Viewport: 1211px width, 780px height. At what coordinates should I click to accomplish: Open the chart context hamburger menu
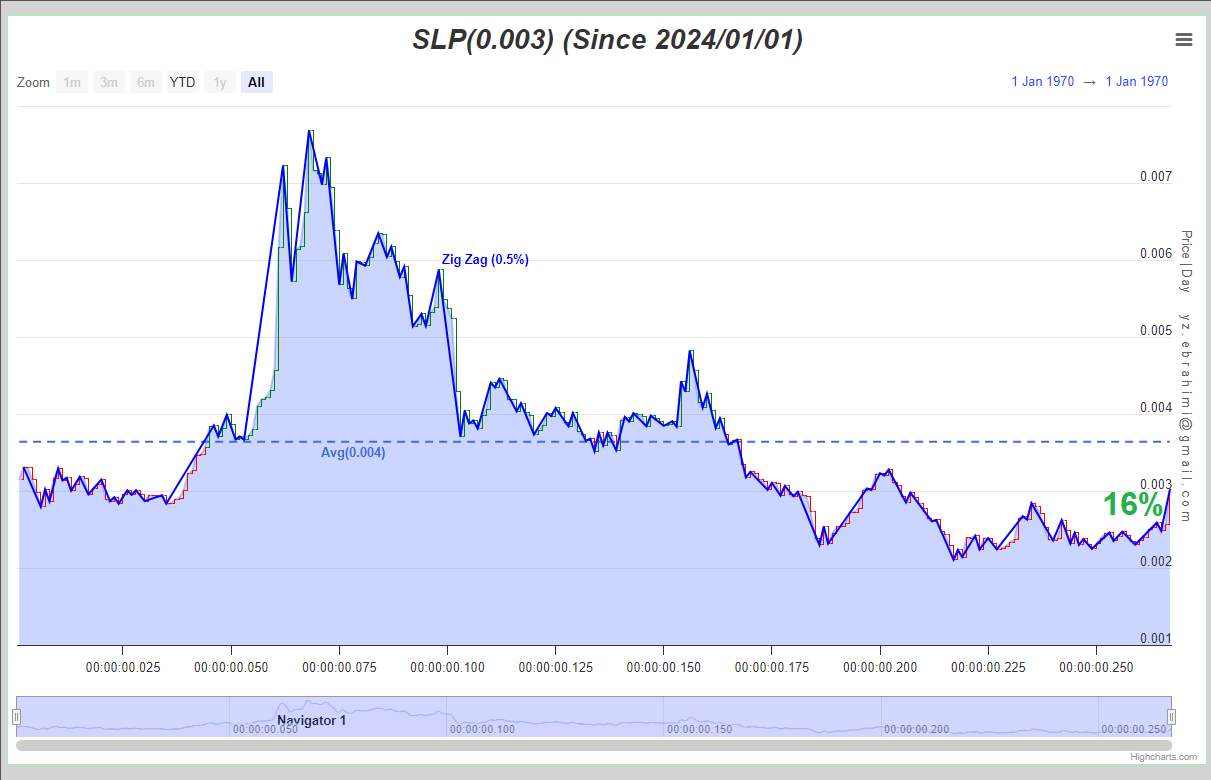pyautogui.click(x=1184, y=40)
